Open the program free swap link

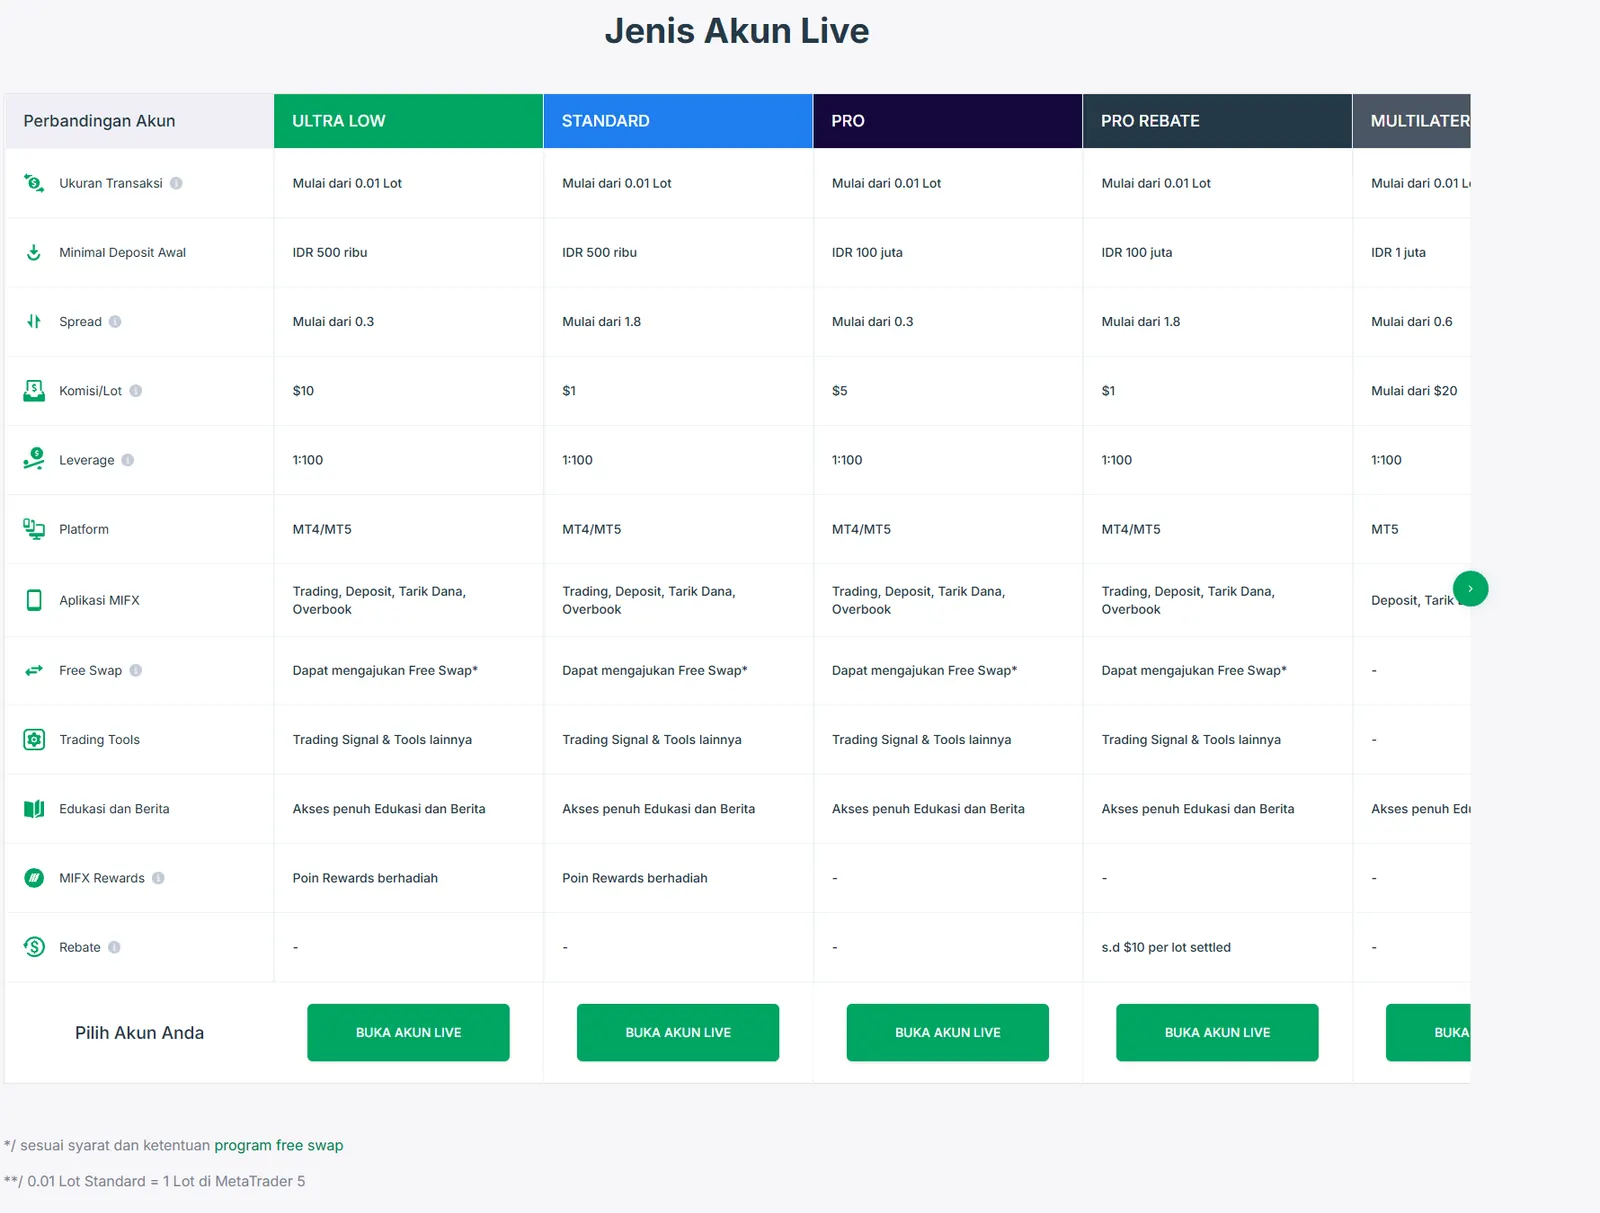[279, 1145]
